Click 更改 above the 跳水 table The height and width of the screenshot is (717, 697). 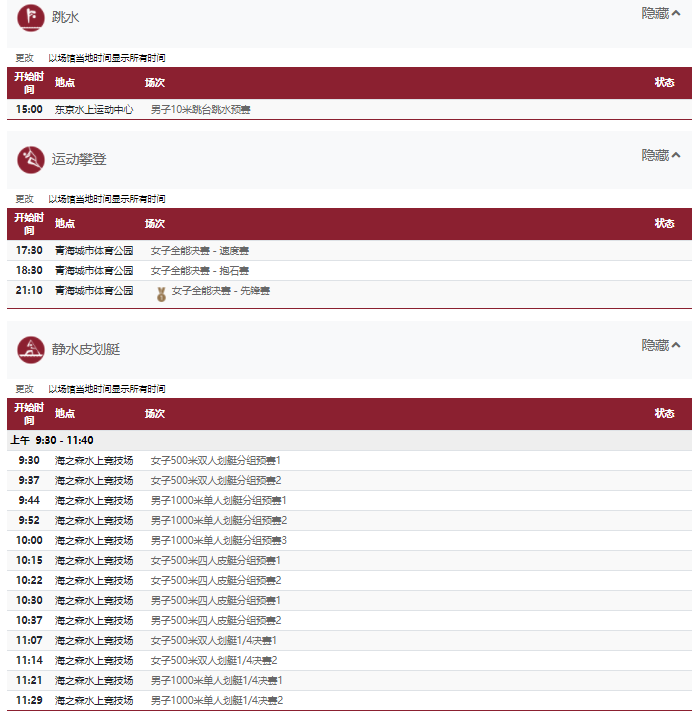(25, 58)
